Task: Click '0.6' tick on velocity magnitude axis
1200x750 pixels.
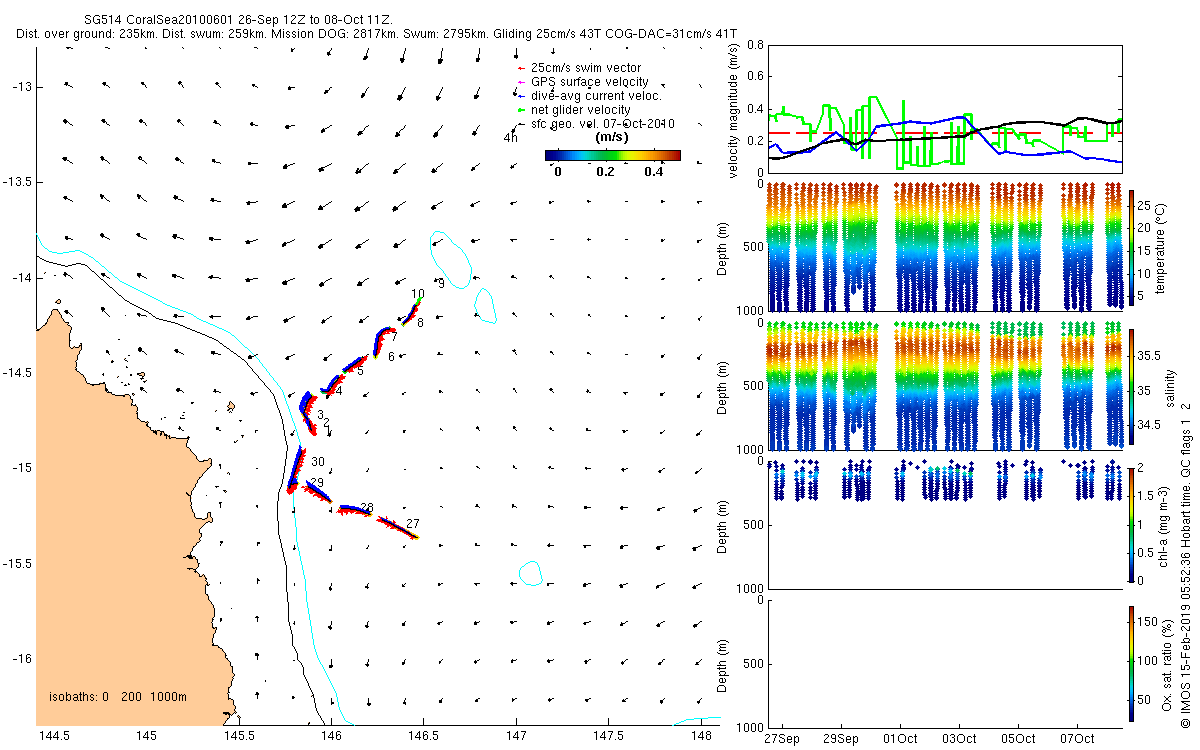Action: pos(755,77)
